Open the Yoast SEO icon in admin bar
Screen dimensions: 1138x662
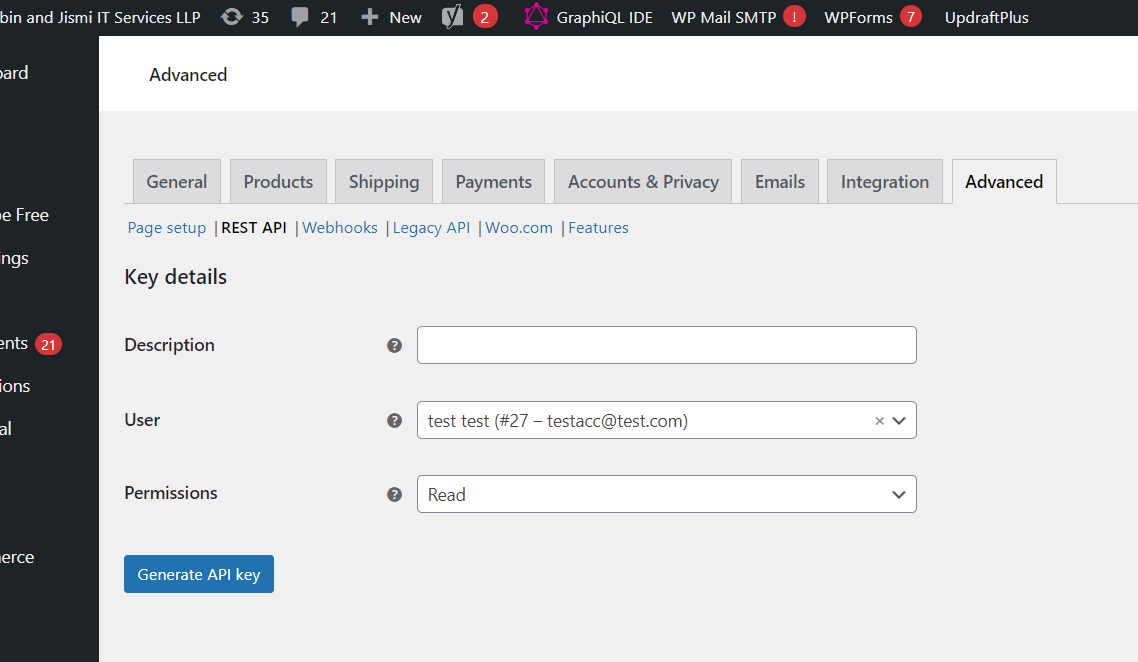[x=453, y=17]
